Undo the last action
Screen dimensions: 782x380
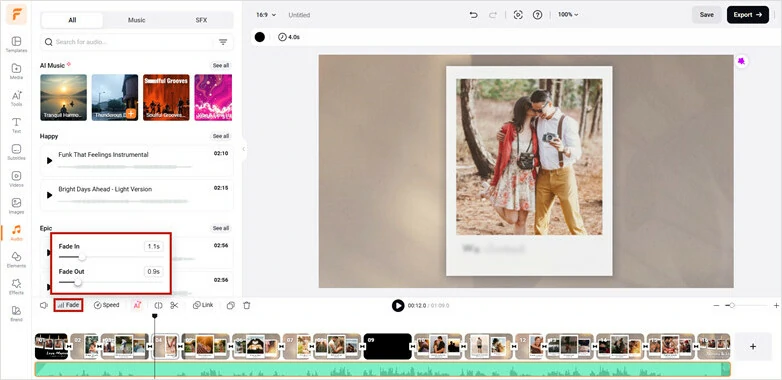click(473, 15)
